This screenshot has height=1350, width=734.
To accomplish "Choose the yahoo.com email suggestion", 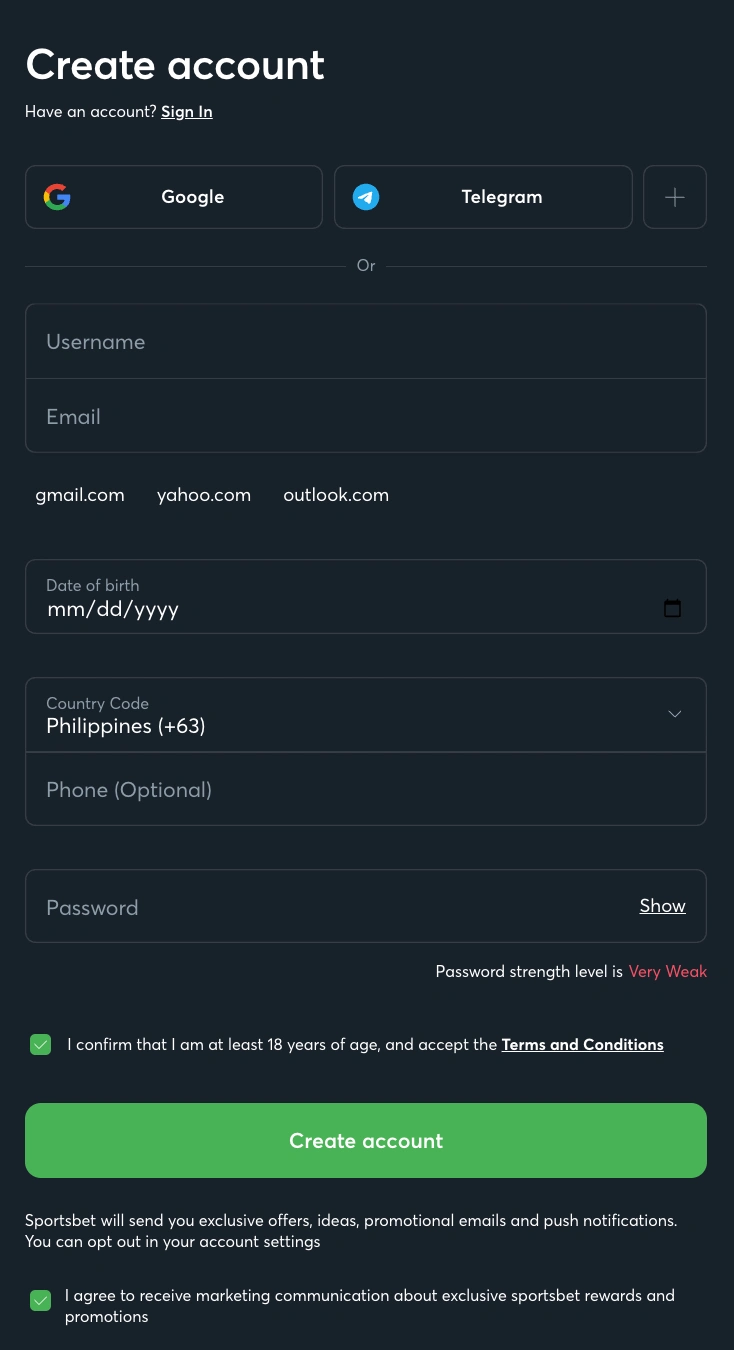I will [204, 495].
